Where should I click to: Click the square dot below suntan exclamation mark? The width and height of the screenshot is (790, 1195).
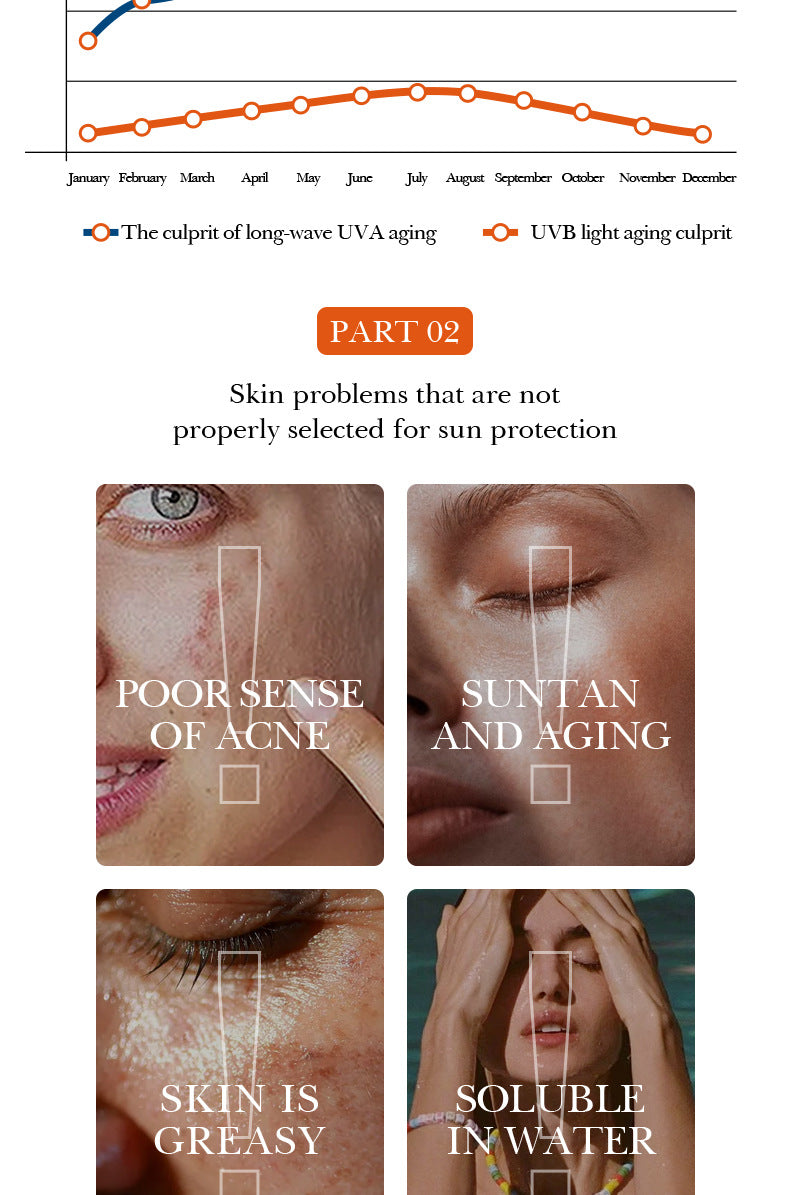550,784
